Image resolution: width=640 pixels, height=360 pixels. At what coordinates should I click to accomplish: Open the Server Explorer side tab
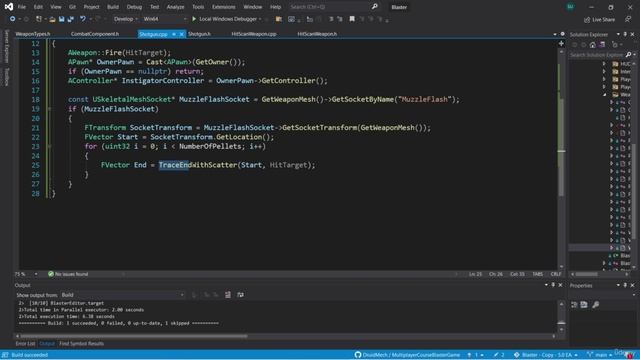click(x=6, y=46)
